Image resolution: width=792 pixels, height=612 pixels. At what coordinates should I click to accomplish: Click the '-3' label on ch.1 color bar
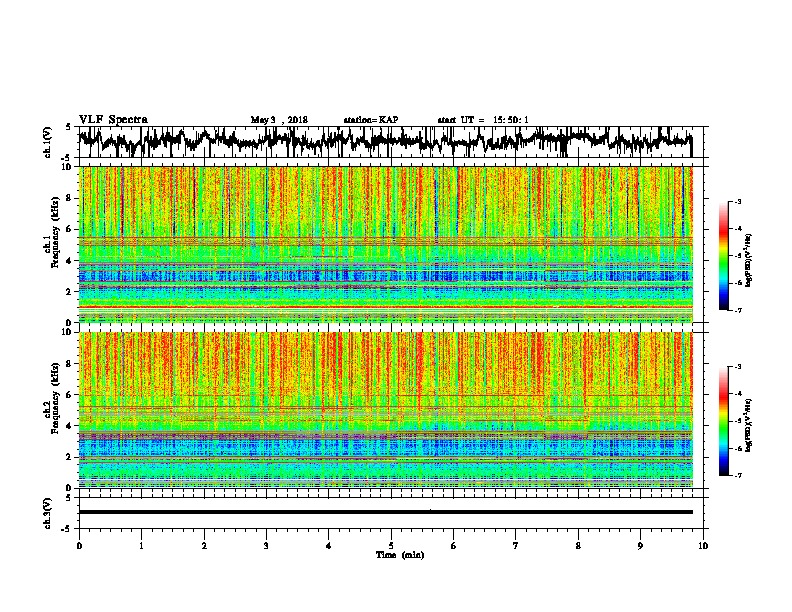pyautogui.click(x=738, y=201)
